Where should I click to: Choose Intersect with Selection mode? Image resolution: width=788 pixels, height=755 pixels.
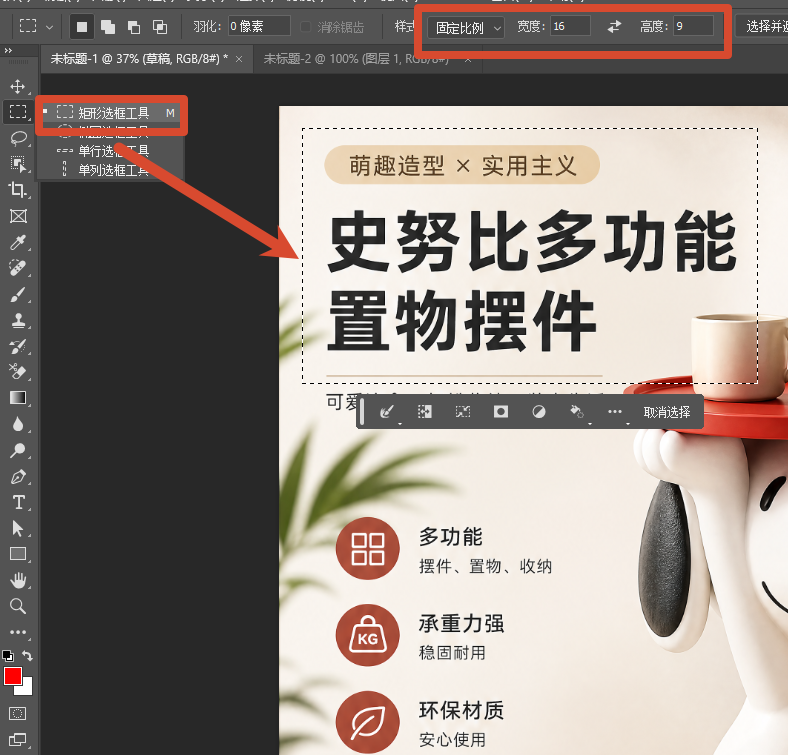point(160,27)
